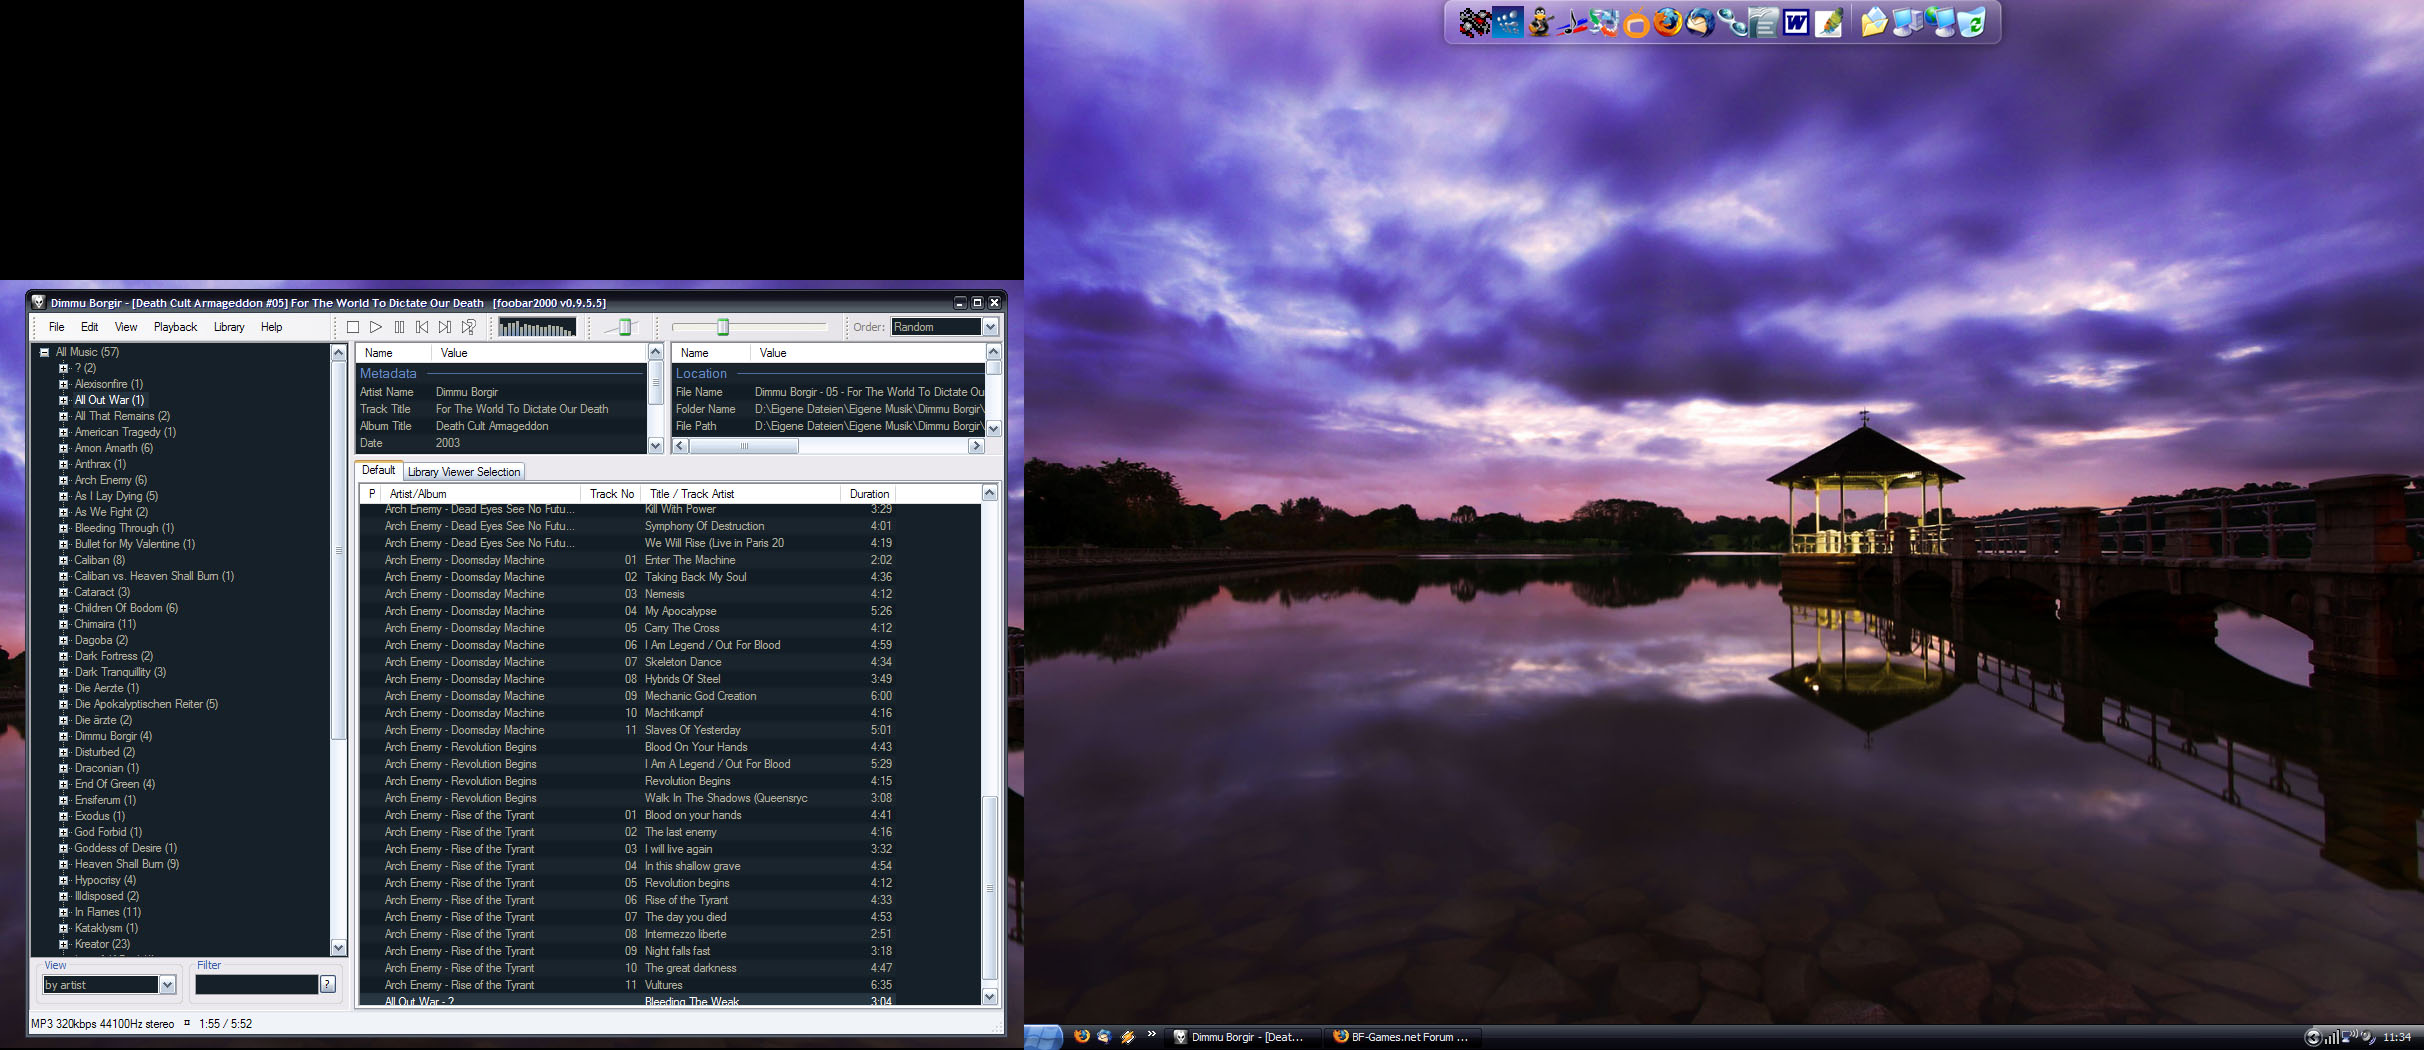Open Microsoft Word from the dock
This screenshot has width=2424, height=1050.
pos(1796,22)
